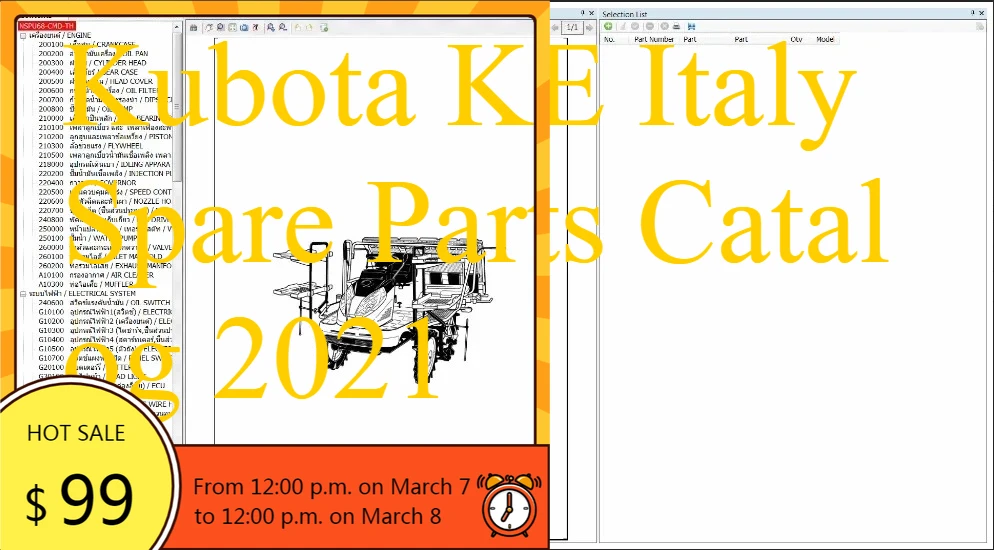The width and height of the screenshot is (994, 550).
Task: Collapse the ENGINE tree group
Action: 23,36
